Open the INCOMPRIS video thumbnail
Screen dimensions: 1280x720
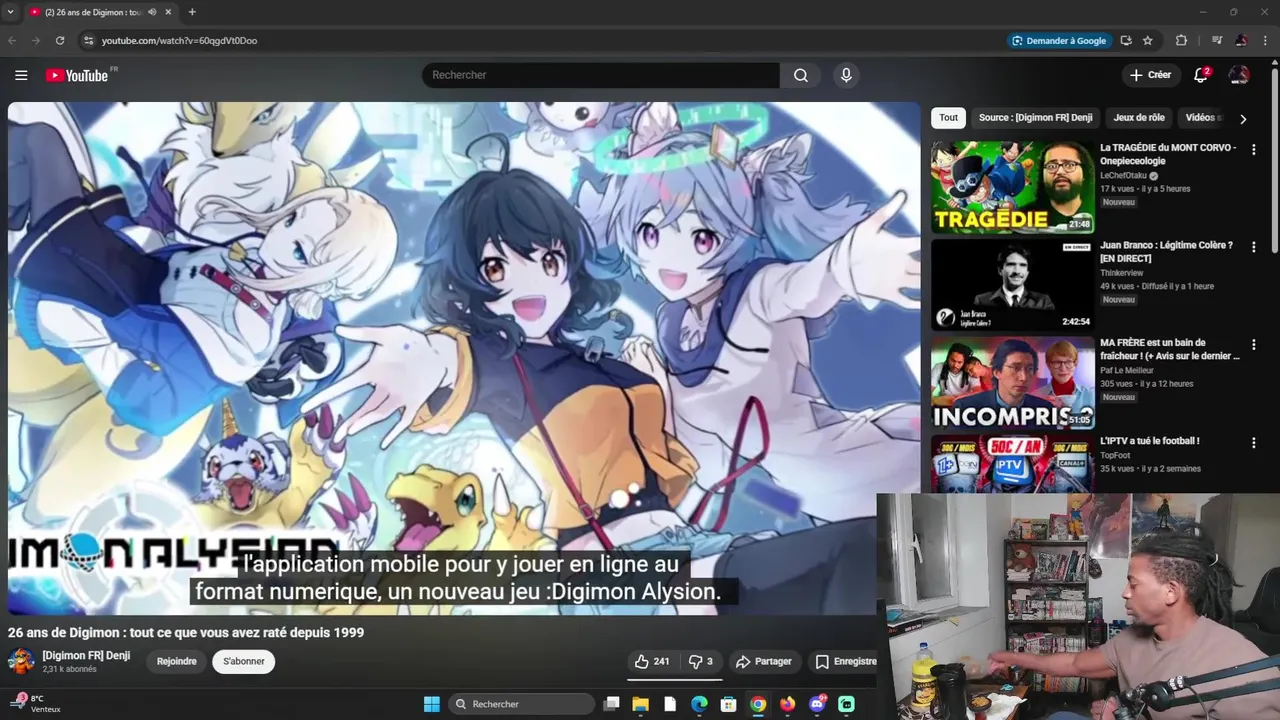(x=1012, y=382)
